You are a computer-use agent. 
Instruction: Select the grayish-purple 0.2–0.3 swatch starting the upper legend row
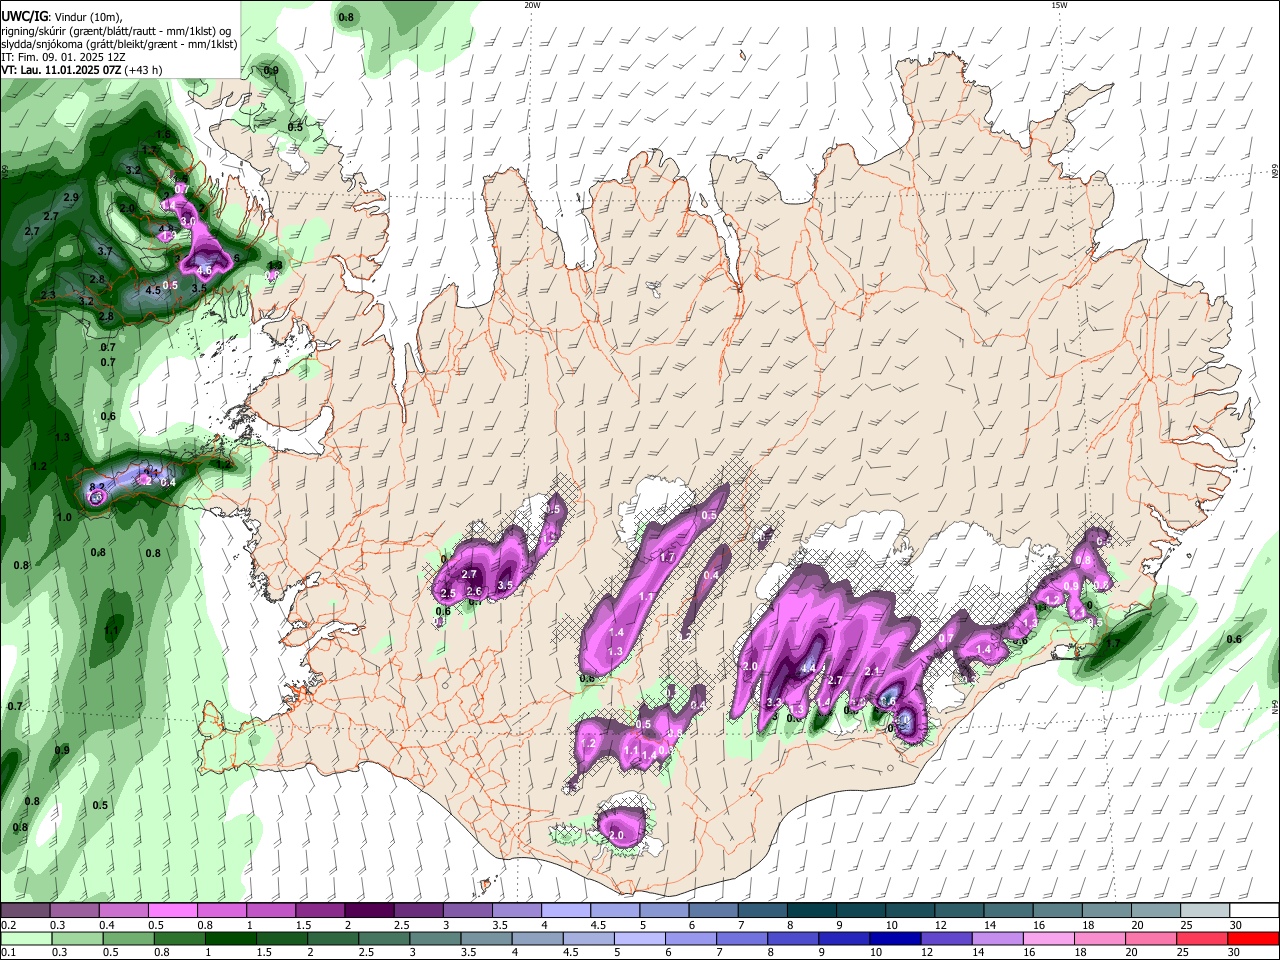(25, 911)
